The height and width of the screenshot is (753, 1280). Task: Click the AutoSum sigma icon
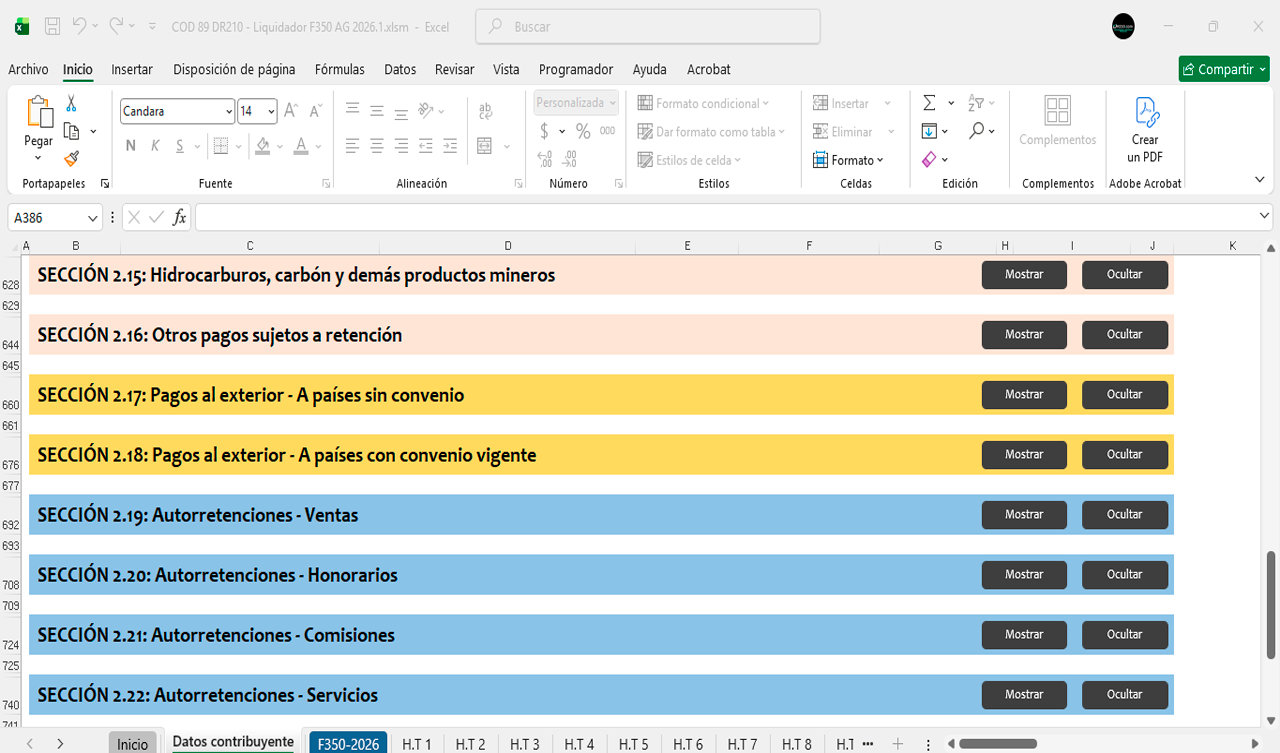[929, 103]
